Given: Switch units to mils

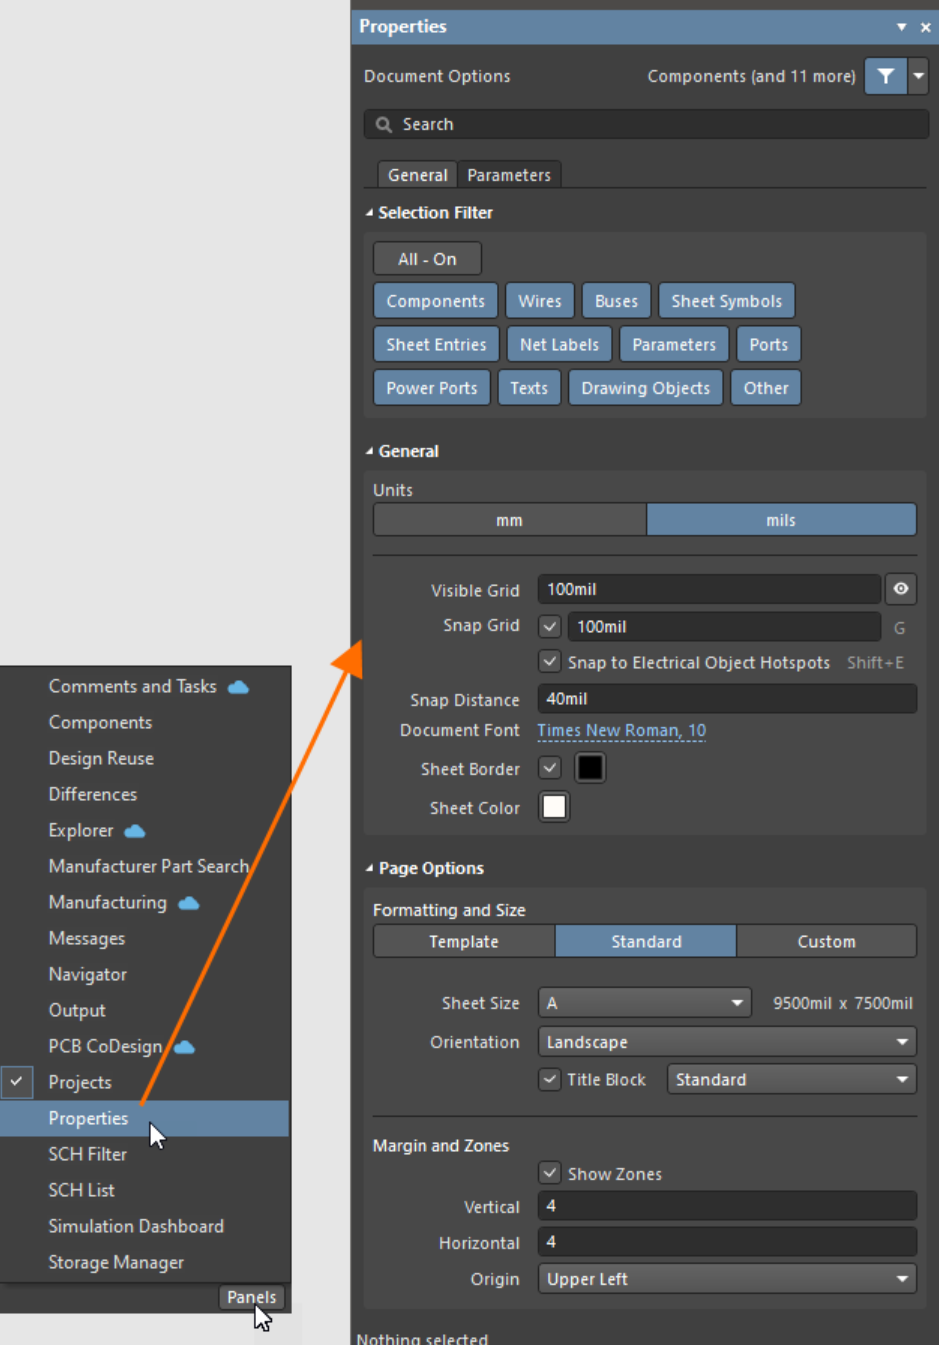Looking at the screenshot, I should click(781, 520).
